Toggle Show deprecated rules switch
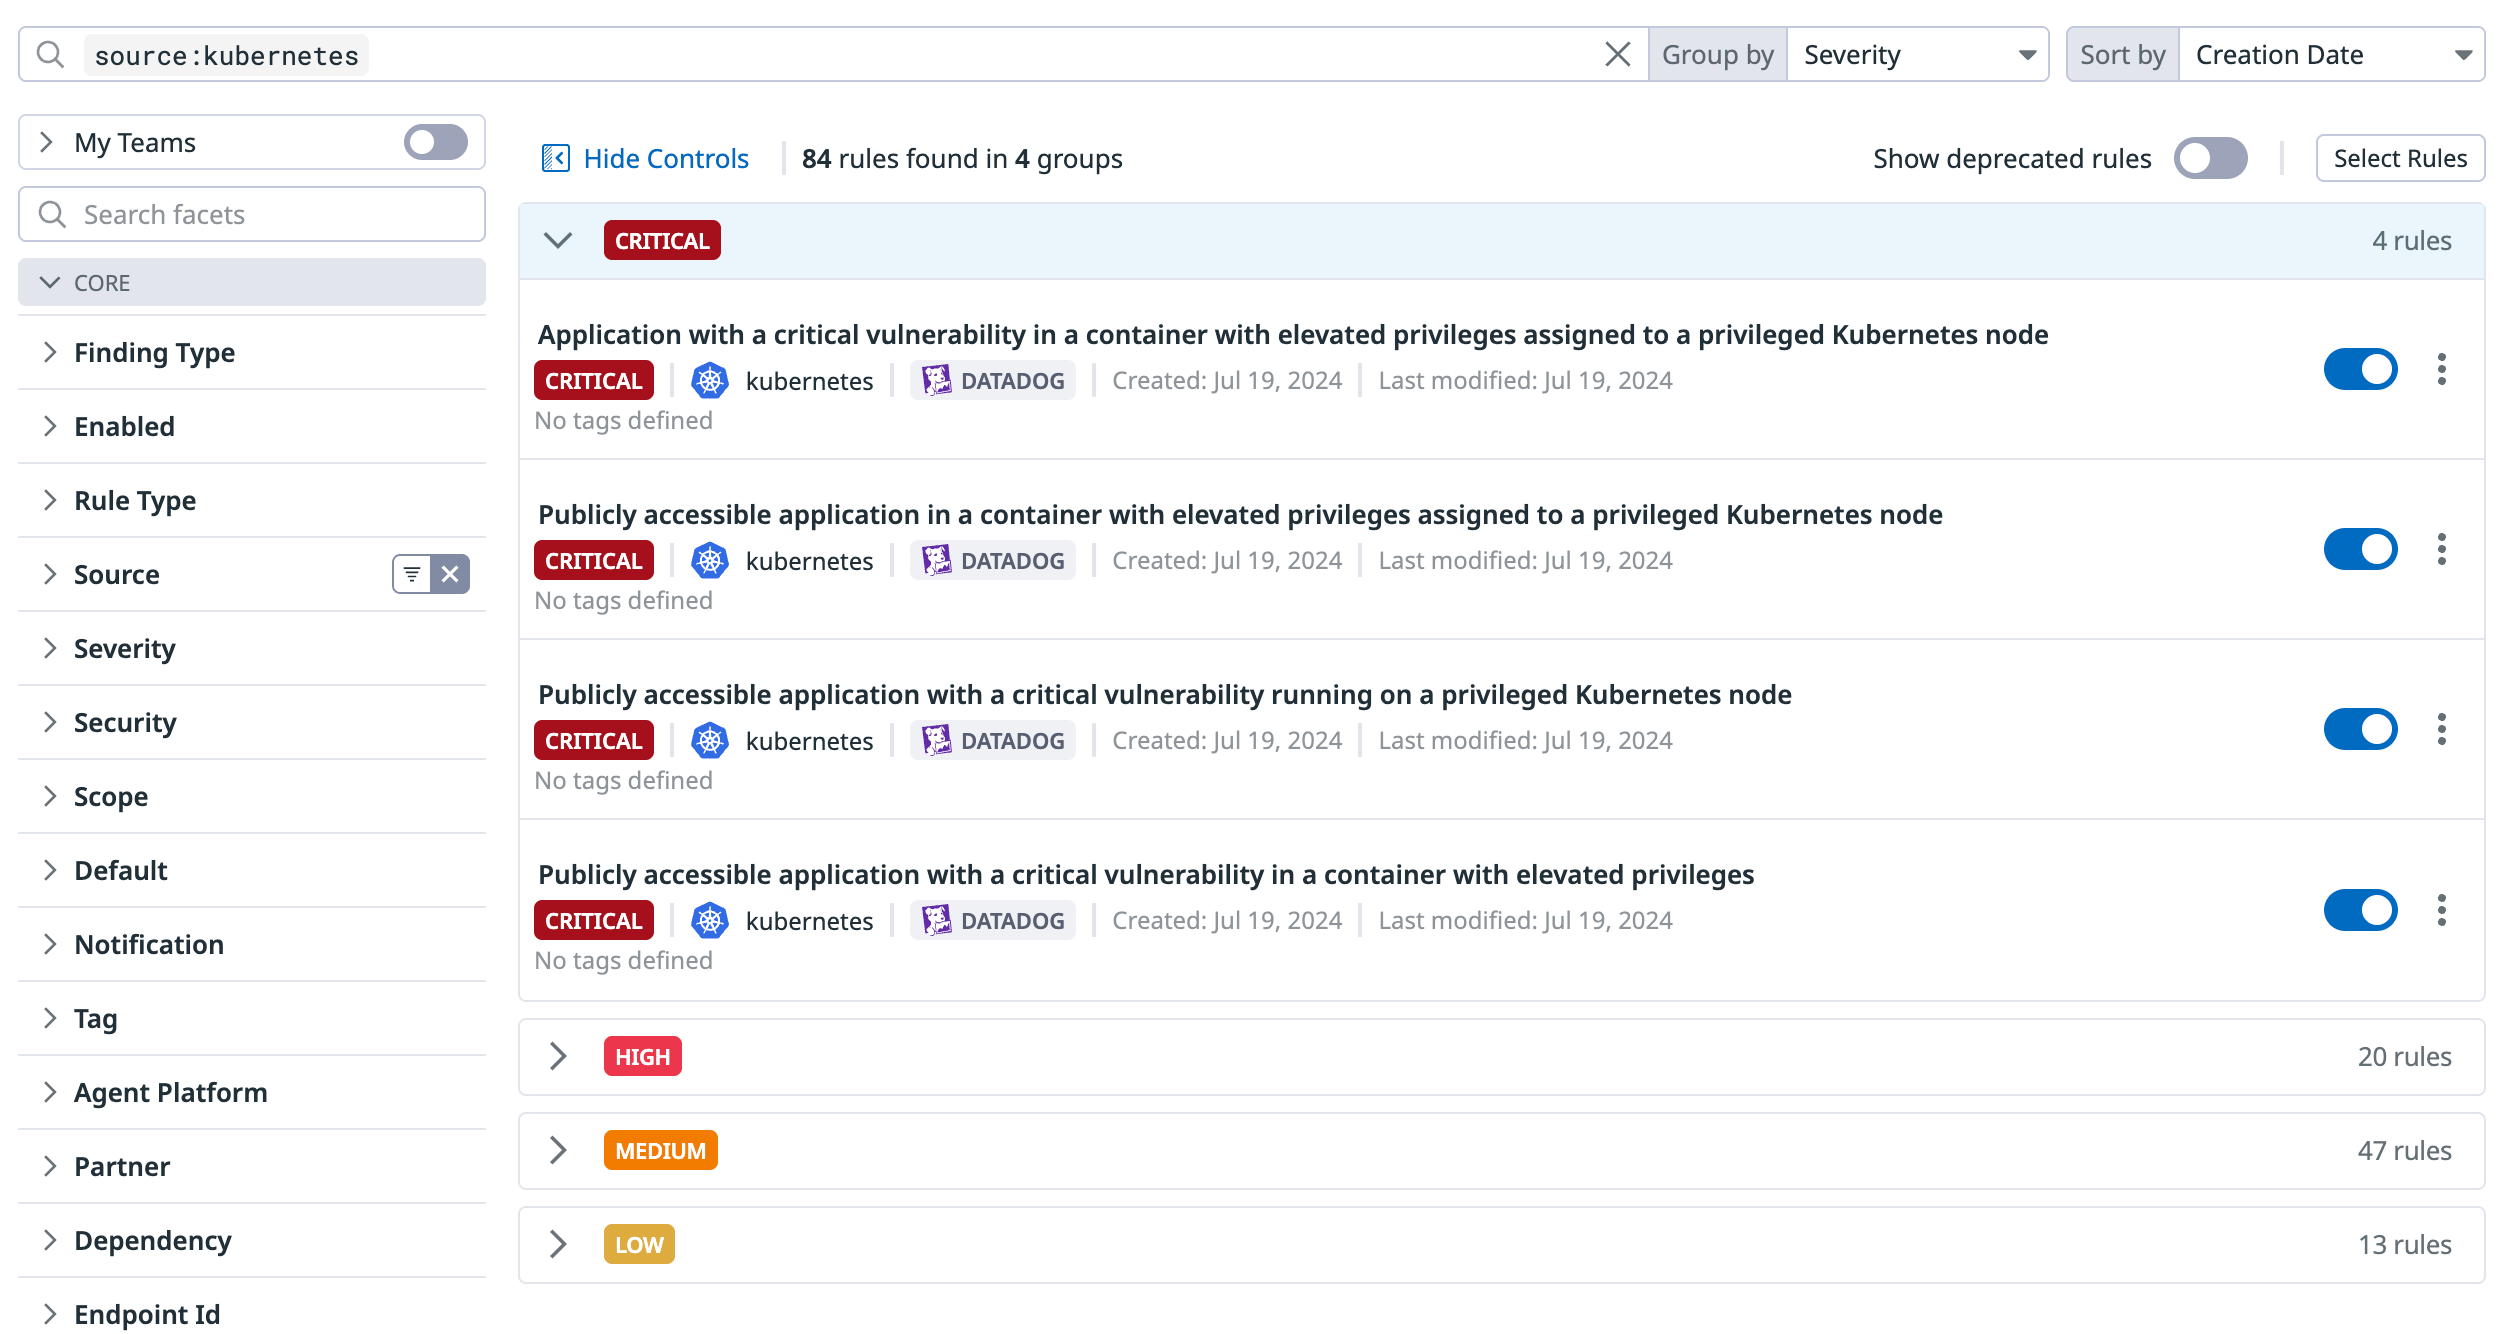Image resolution: width=2514 pixels, height=1334 pixels. click(2211, 158)
